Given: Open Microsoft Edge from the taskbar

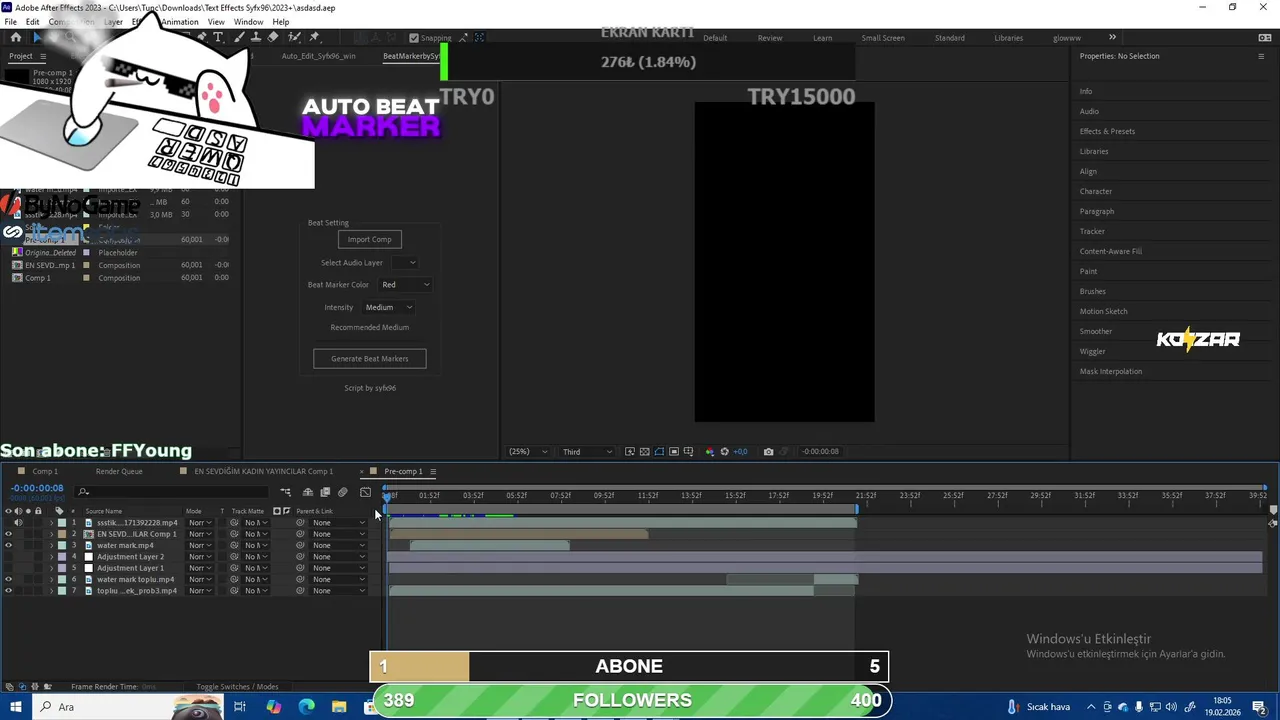Looking at the screenshot, I should tap(306, 707).
